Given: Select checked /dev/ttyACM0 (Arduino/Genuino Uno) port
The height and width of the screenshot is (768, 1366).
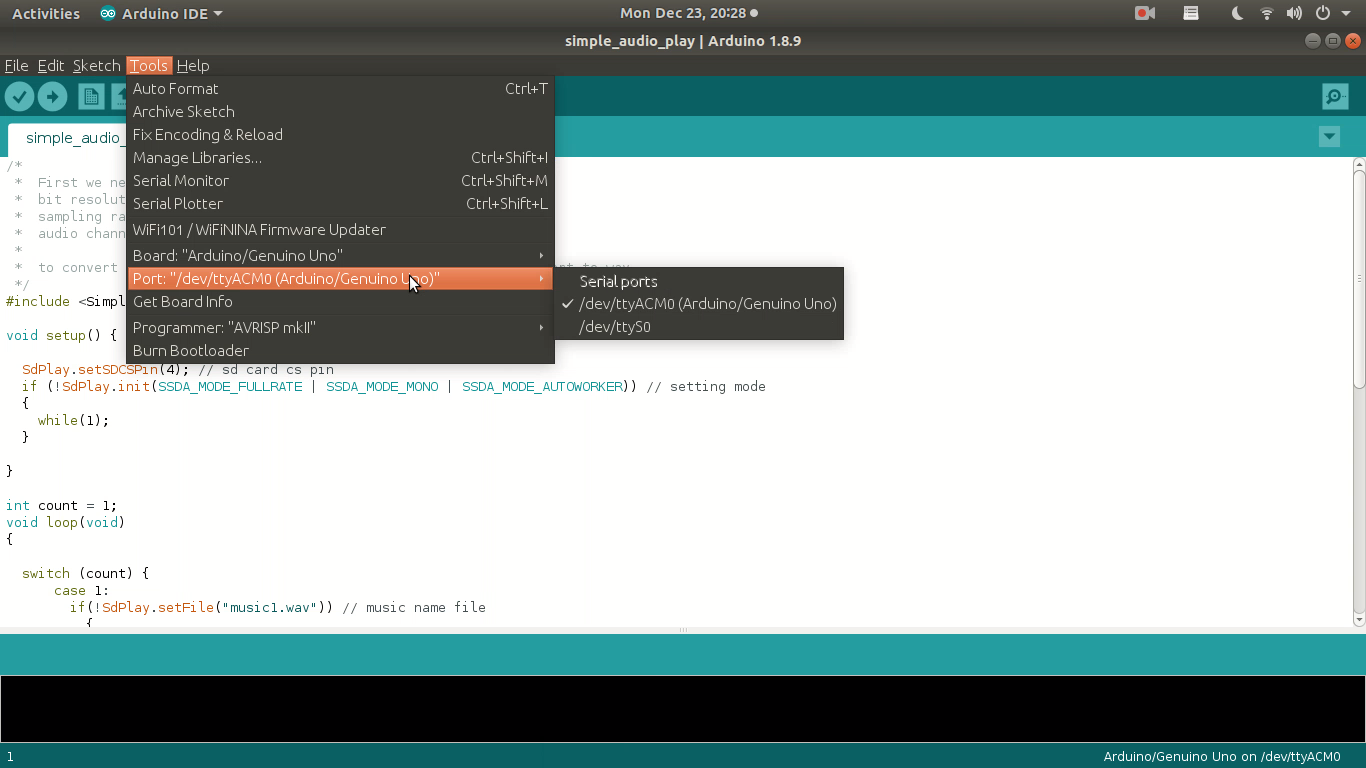Looking at the screenshot, I should click(x=700, y=304).
